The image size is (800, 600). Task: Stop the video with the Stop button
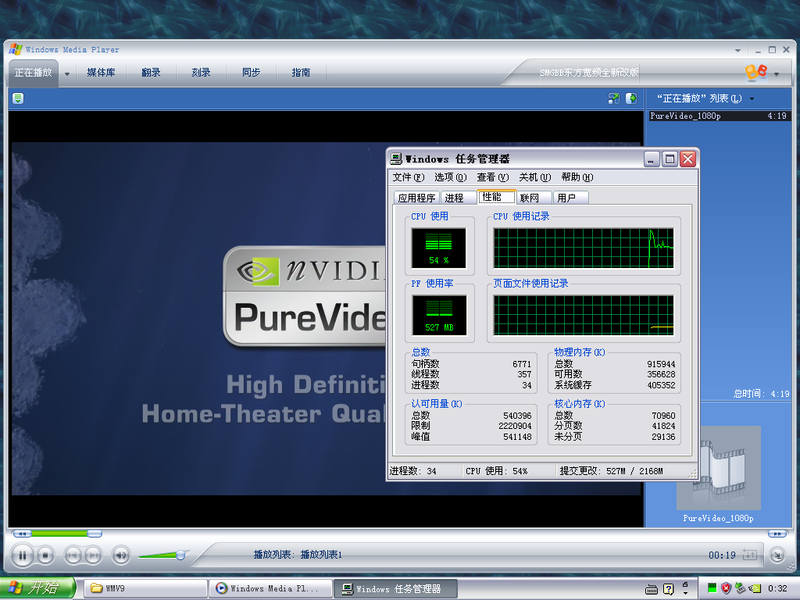[x=45, y=555]
